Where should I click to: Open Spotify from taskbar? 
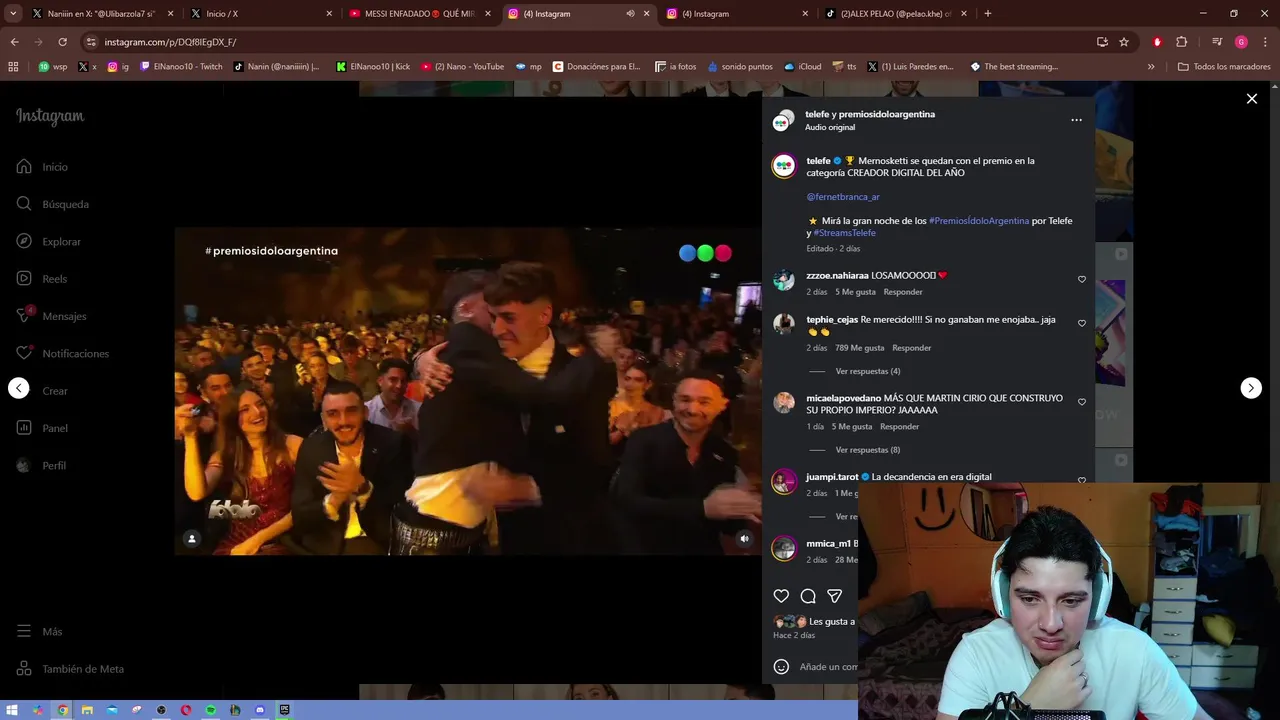pos(211,710)
